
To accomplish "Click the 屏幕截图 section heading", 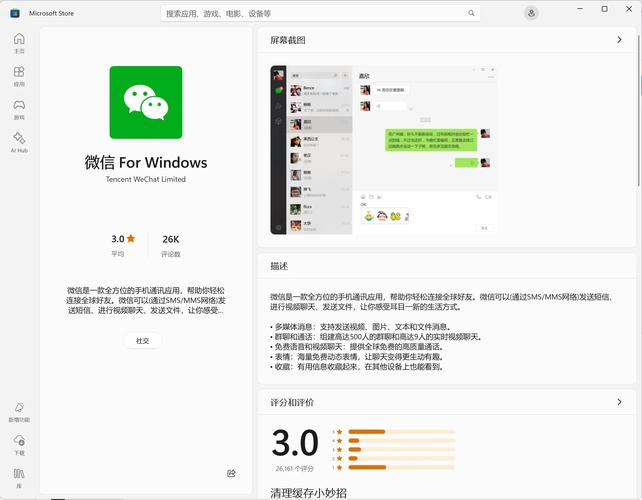I will point(288,40).
